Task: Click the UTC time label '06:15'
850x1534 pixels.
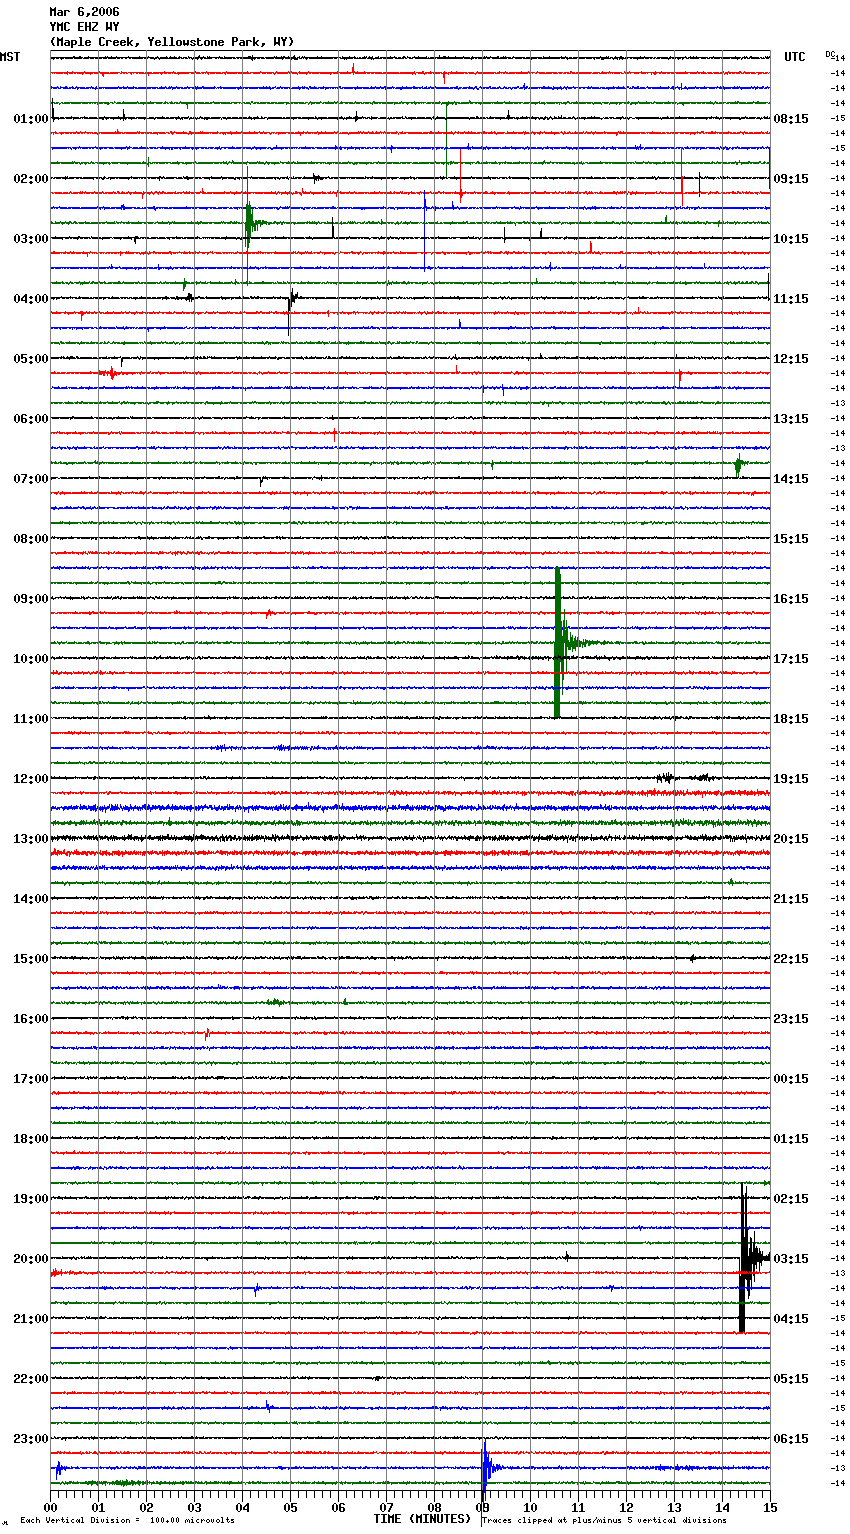Action: pos(791,1439)
